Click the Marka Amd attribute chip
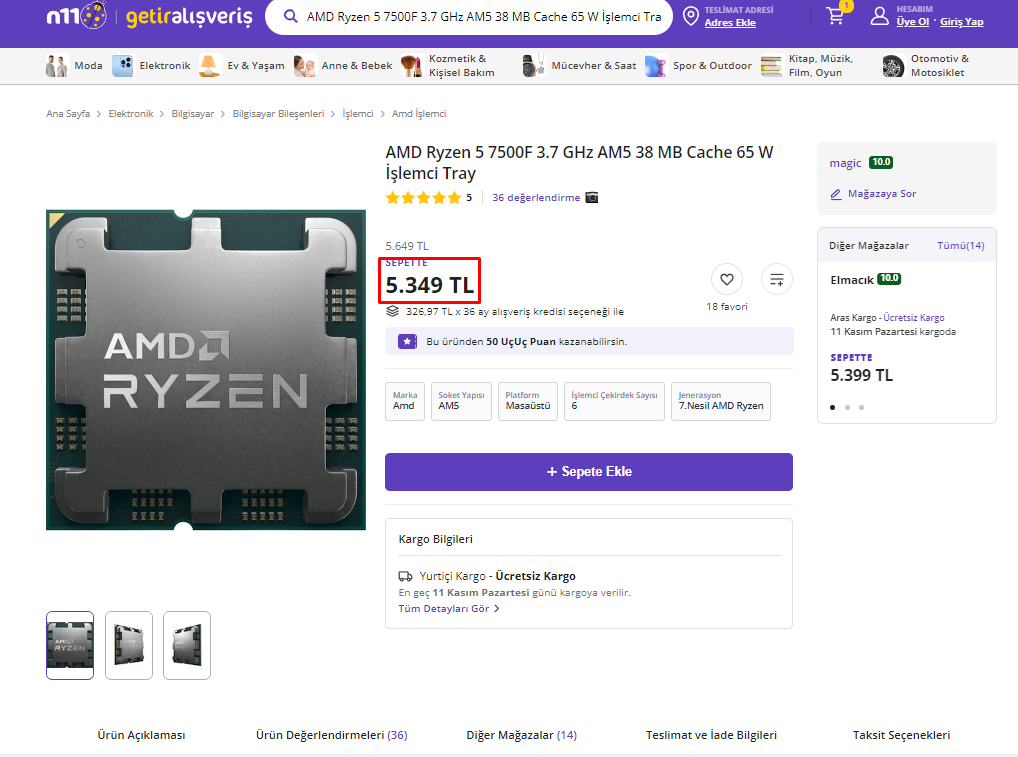Viewport: 1018px width, 757px height. 405,401
